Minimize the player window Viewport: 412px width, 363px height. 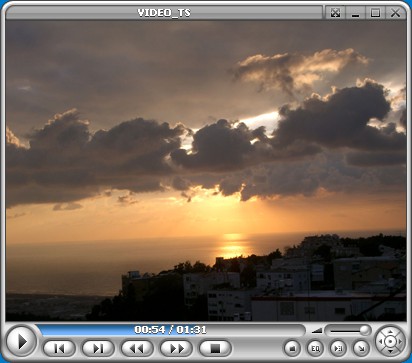point(355,13)
